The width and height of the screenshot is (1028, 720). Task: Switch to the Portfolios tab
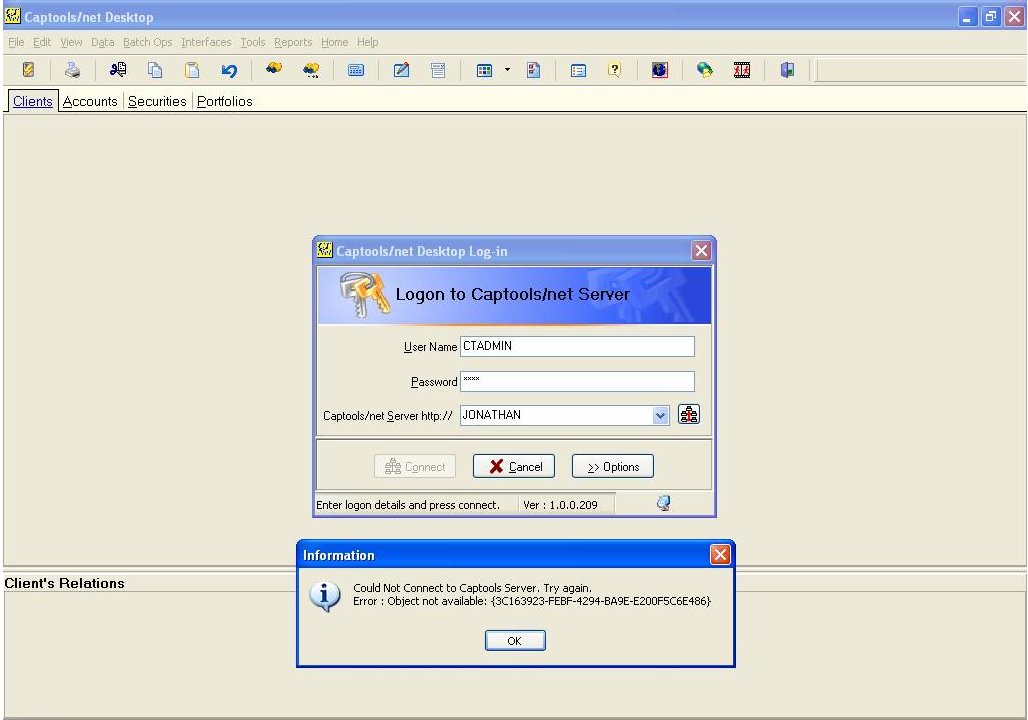224,101
